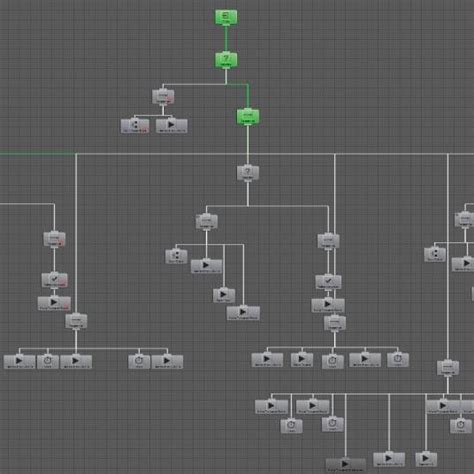The width and height of the screenshot is (474, 474).
Task: Click the red-tinted play node under the checkmark
Action: click(54, 303)
